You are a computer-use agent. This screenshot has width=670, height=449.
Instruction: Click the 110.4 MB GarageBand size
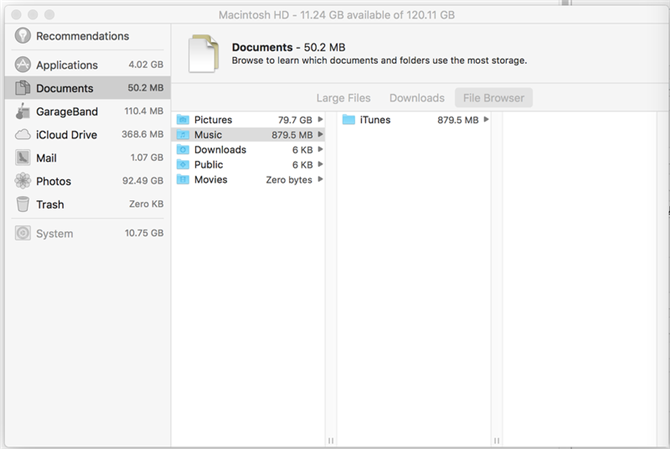[x=144, y=111]
